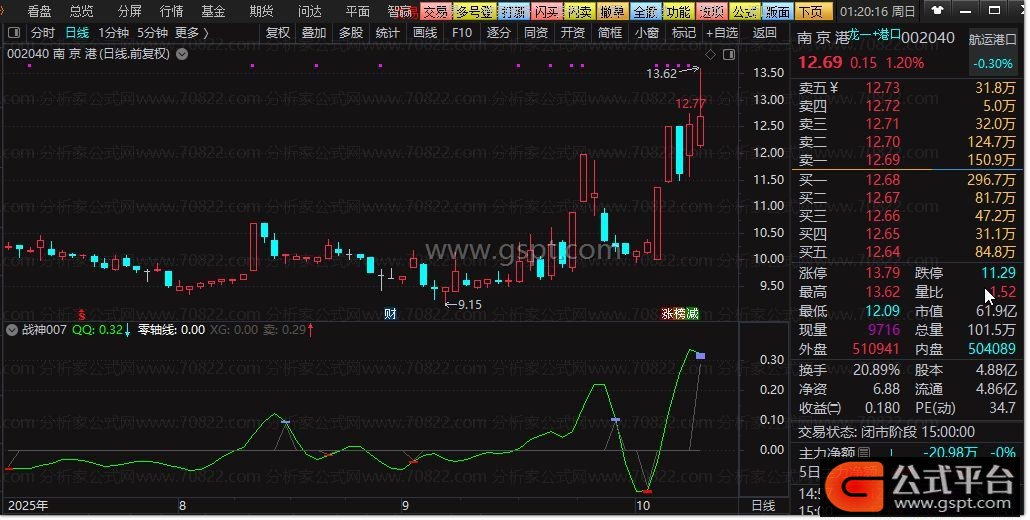Toggle the left panel icon beside 分时
The height and width of the screenshot is (520, 1030).
pyautogui.click(x=13, y=32)
